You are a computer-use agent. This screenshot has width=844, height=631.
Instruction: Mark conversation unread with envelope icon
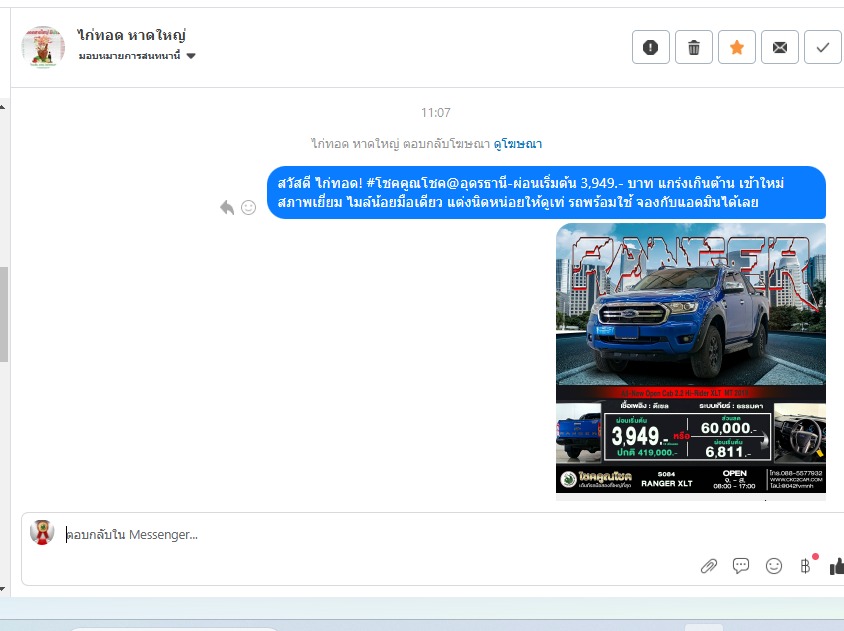pos(779,47)
